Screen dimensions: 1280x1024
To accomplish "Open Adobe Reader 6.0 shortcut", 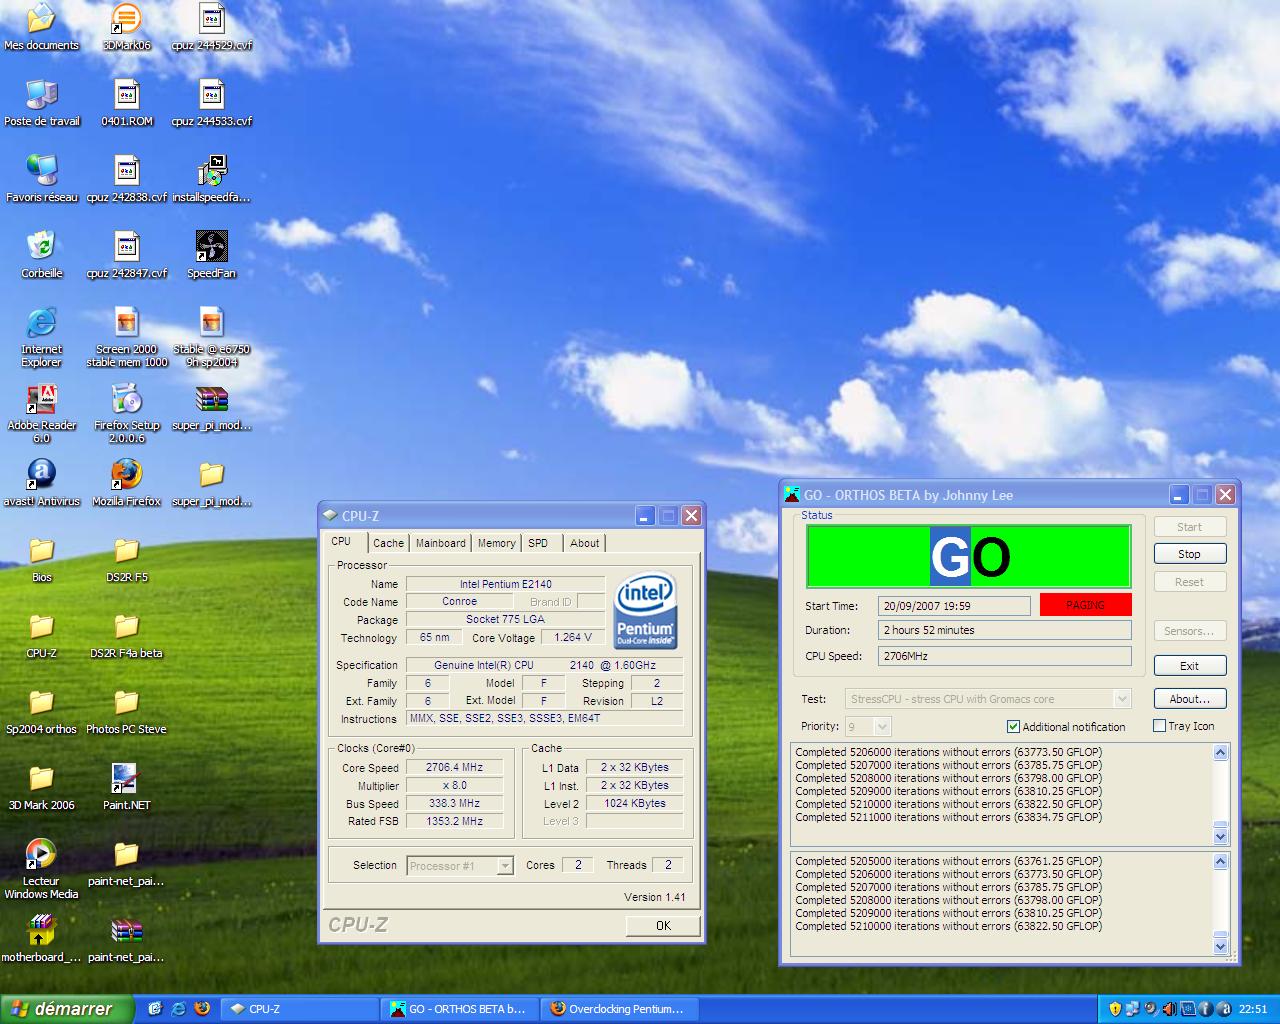I will pyautogui.click(x=41, y=400).
